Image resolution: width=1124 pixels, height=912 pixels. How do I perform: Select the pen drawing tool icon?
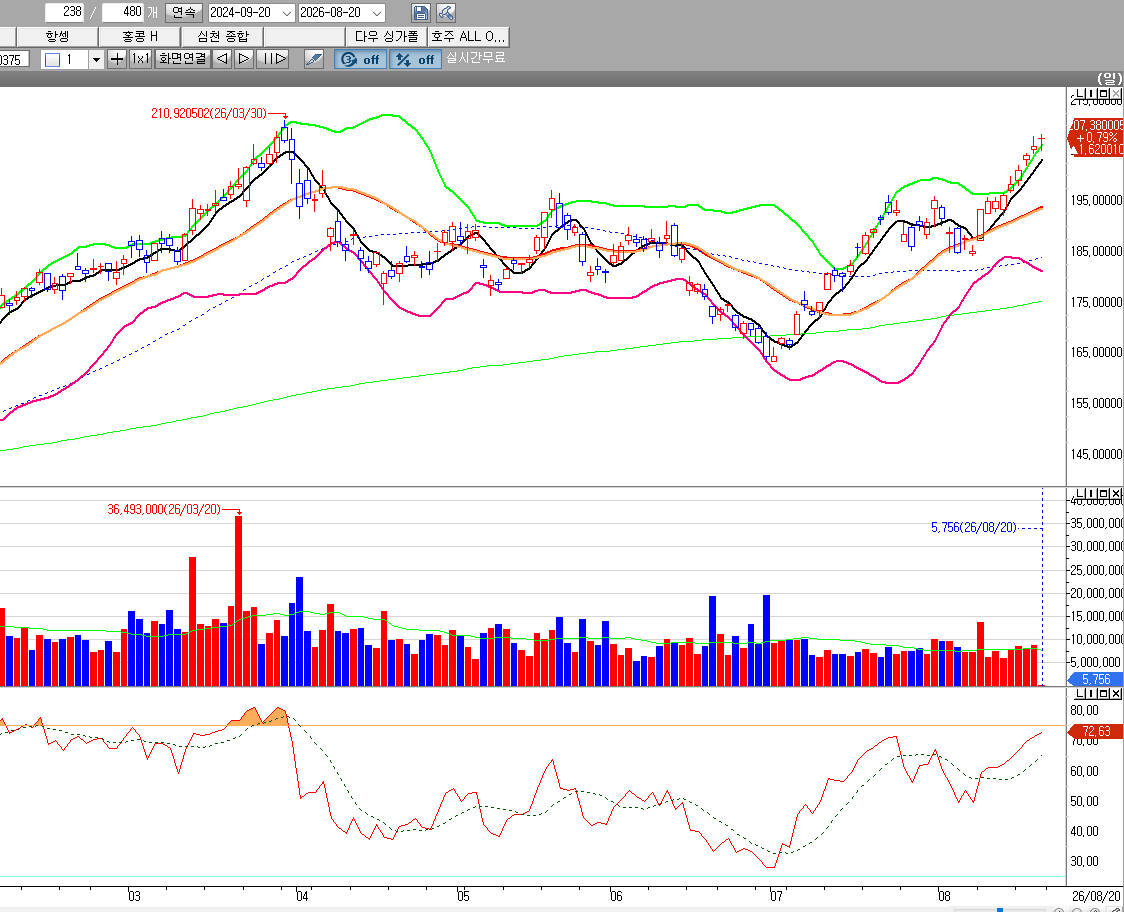[x=314, y=59]
